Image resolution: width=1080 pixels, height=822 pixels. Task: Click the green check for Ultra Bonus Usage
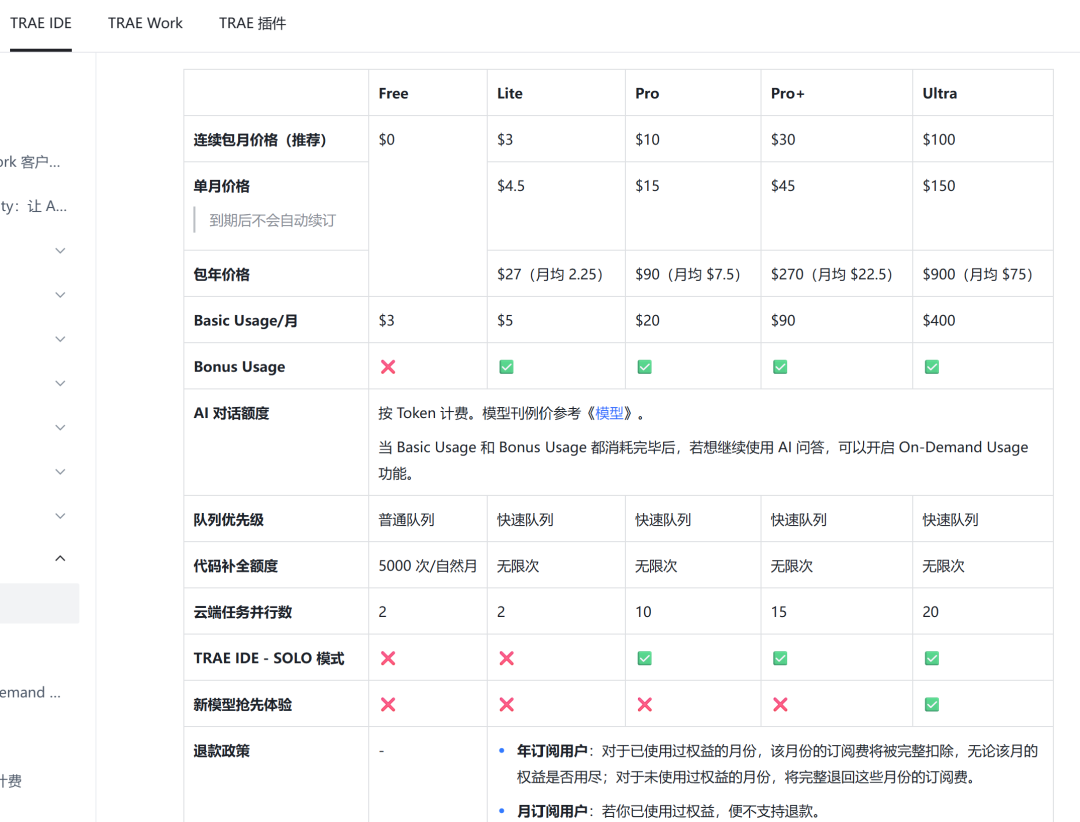(932, 367)
